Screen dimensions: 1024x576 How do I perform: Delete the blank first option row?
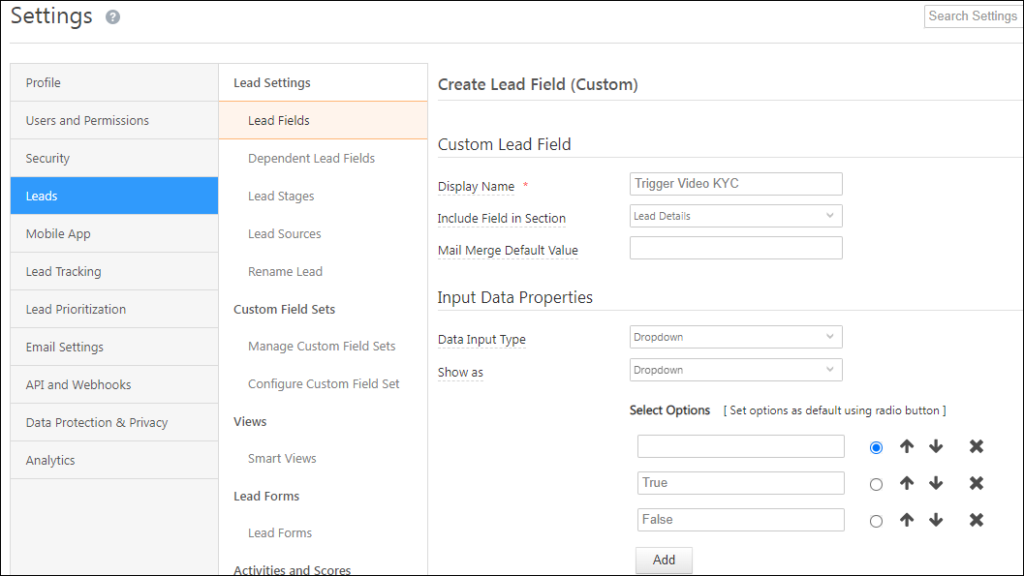[976, 447]
